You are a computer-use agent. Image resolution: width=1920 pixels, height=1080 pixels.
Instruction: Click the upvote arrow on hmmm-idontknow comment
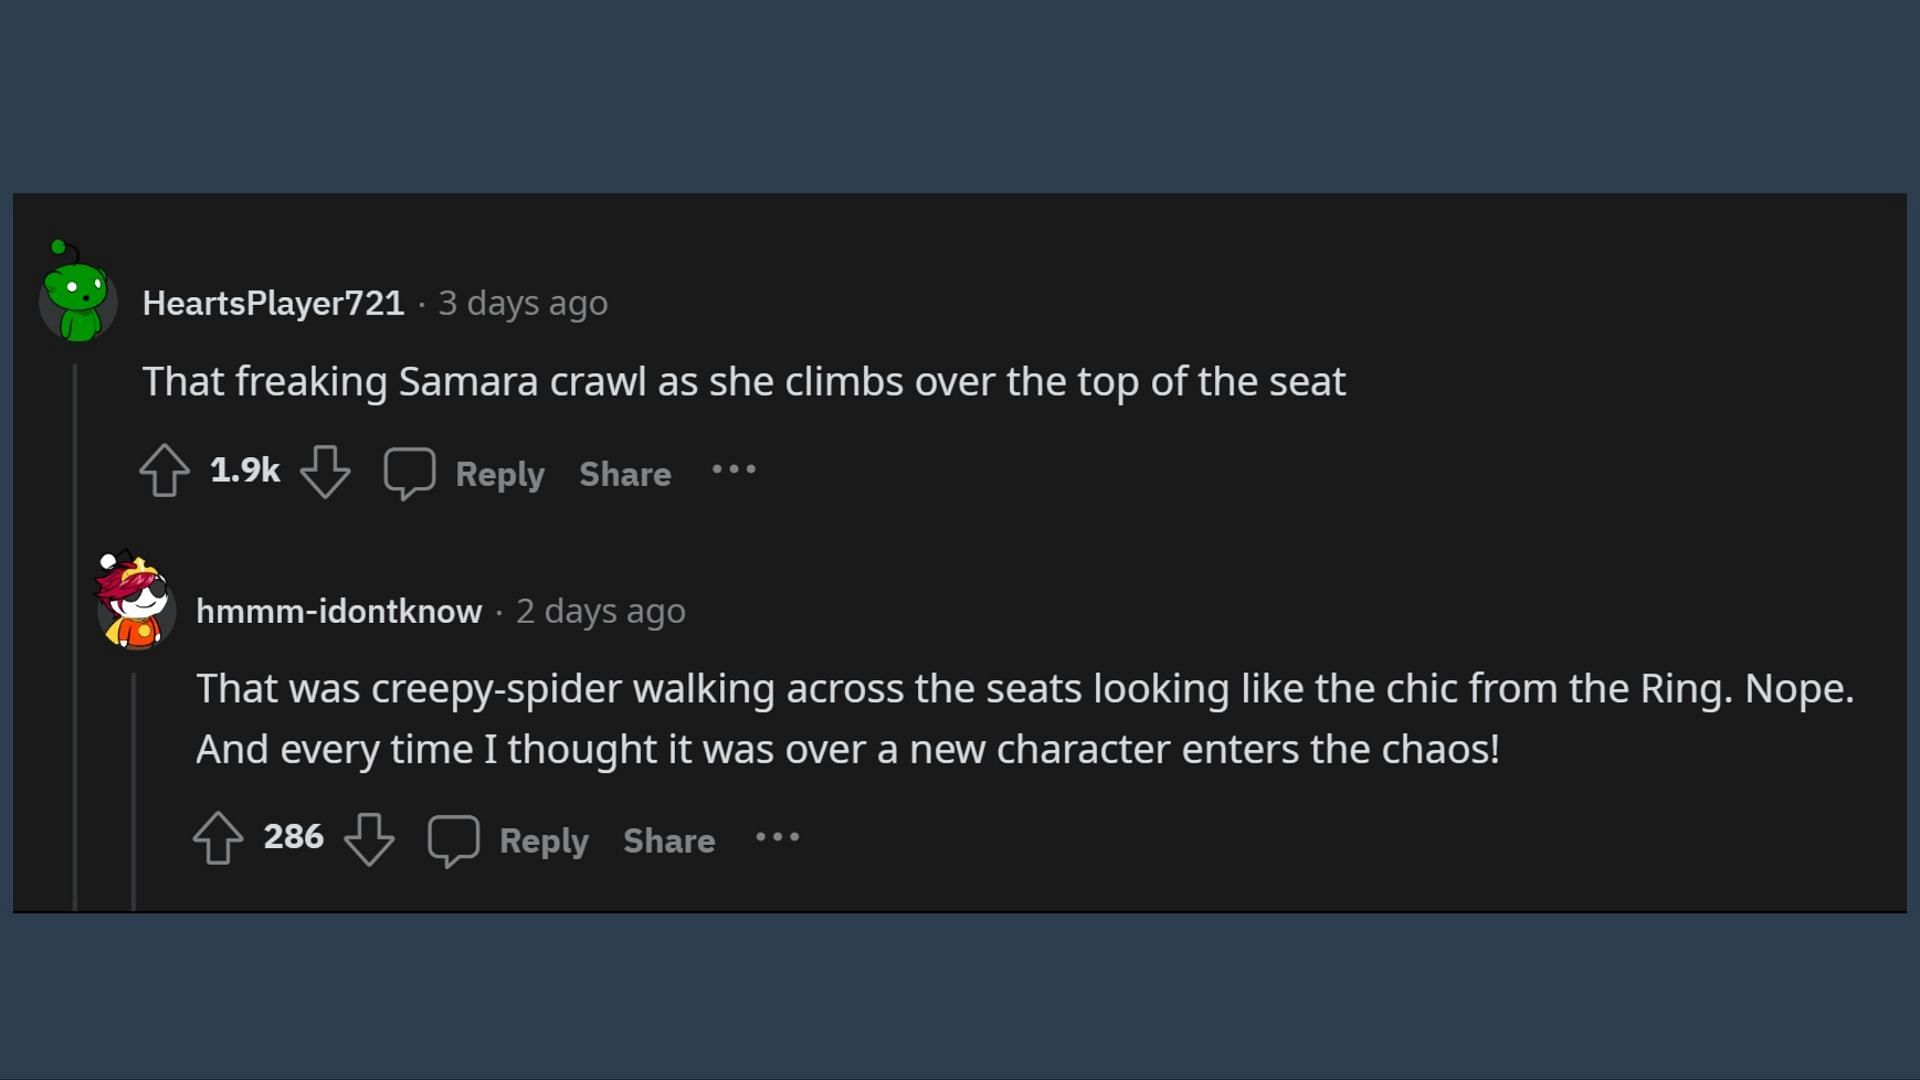[x=218, y=837]
